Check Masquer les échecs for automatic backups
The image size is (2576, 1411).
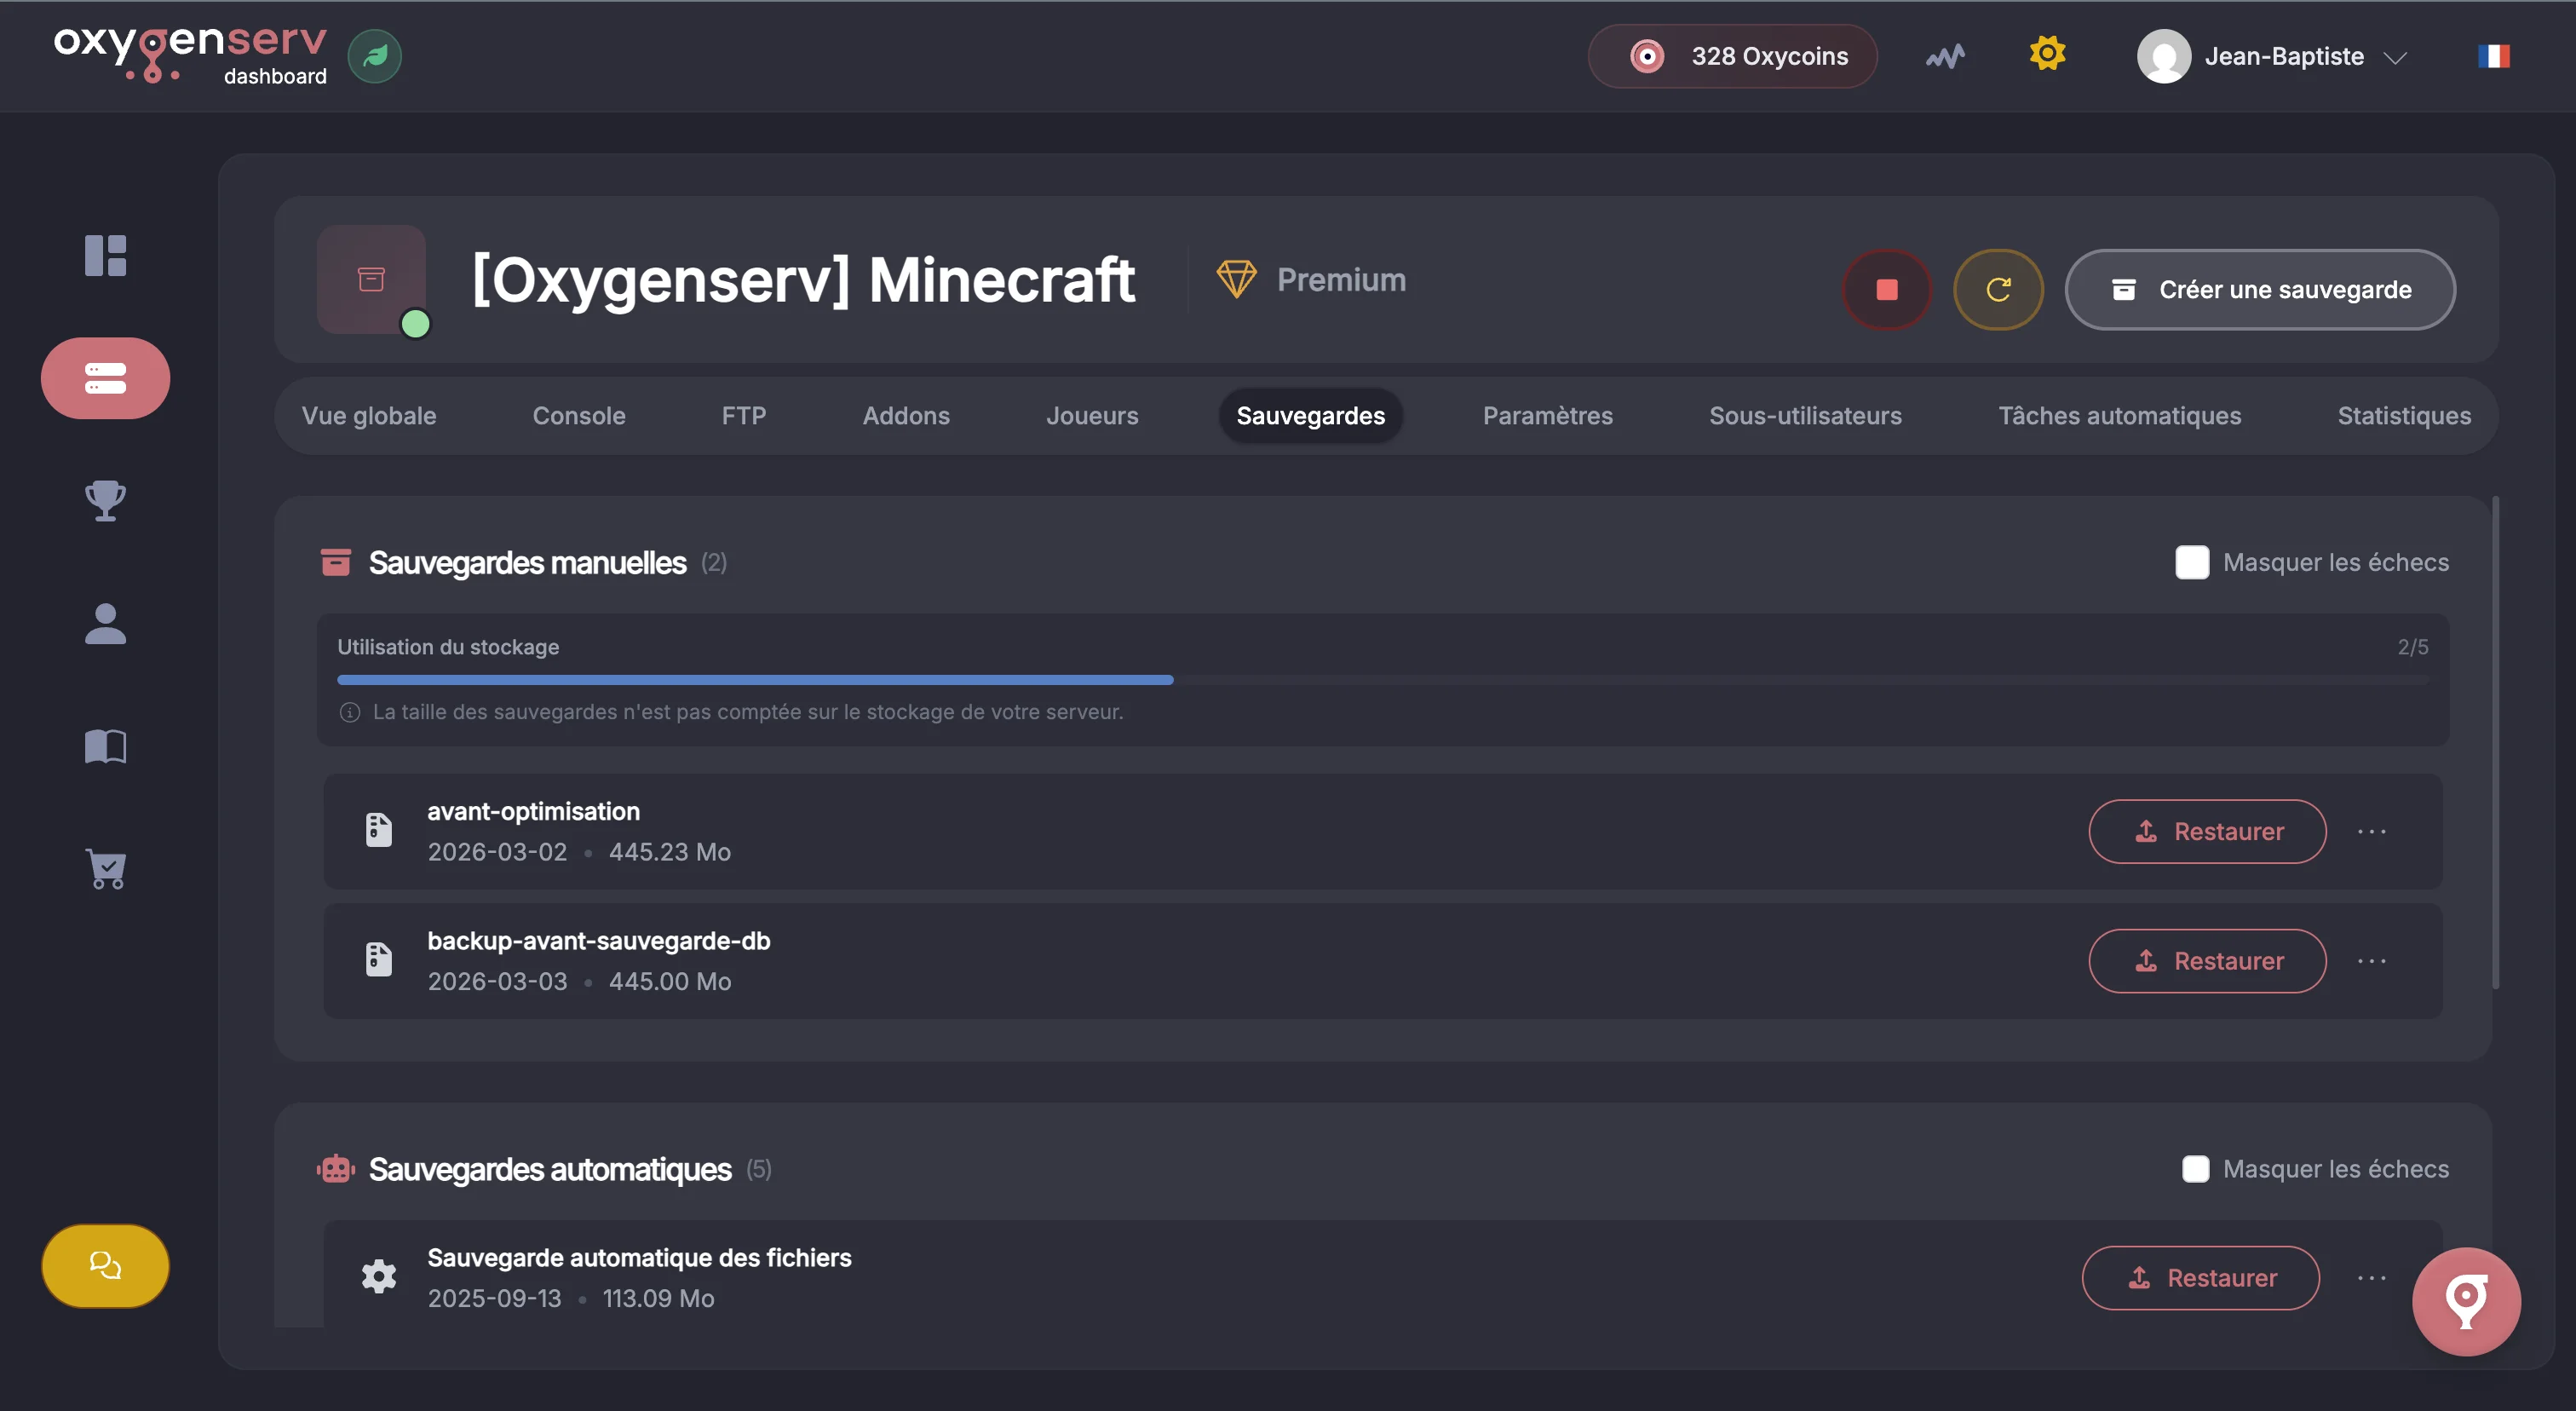(2195, 1169)
